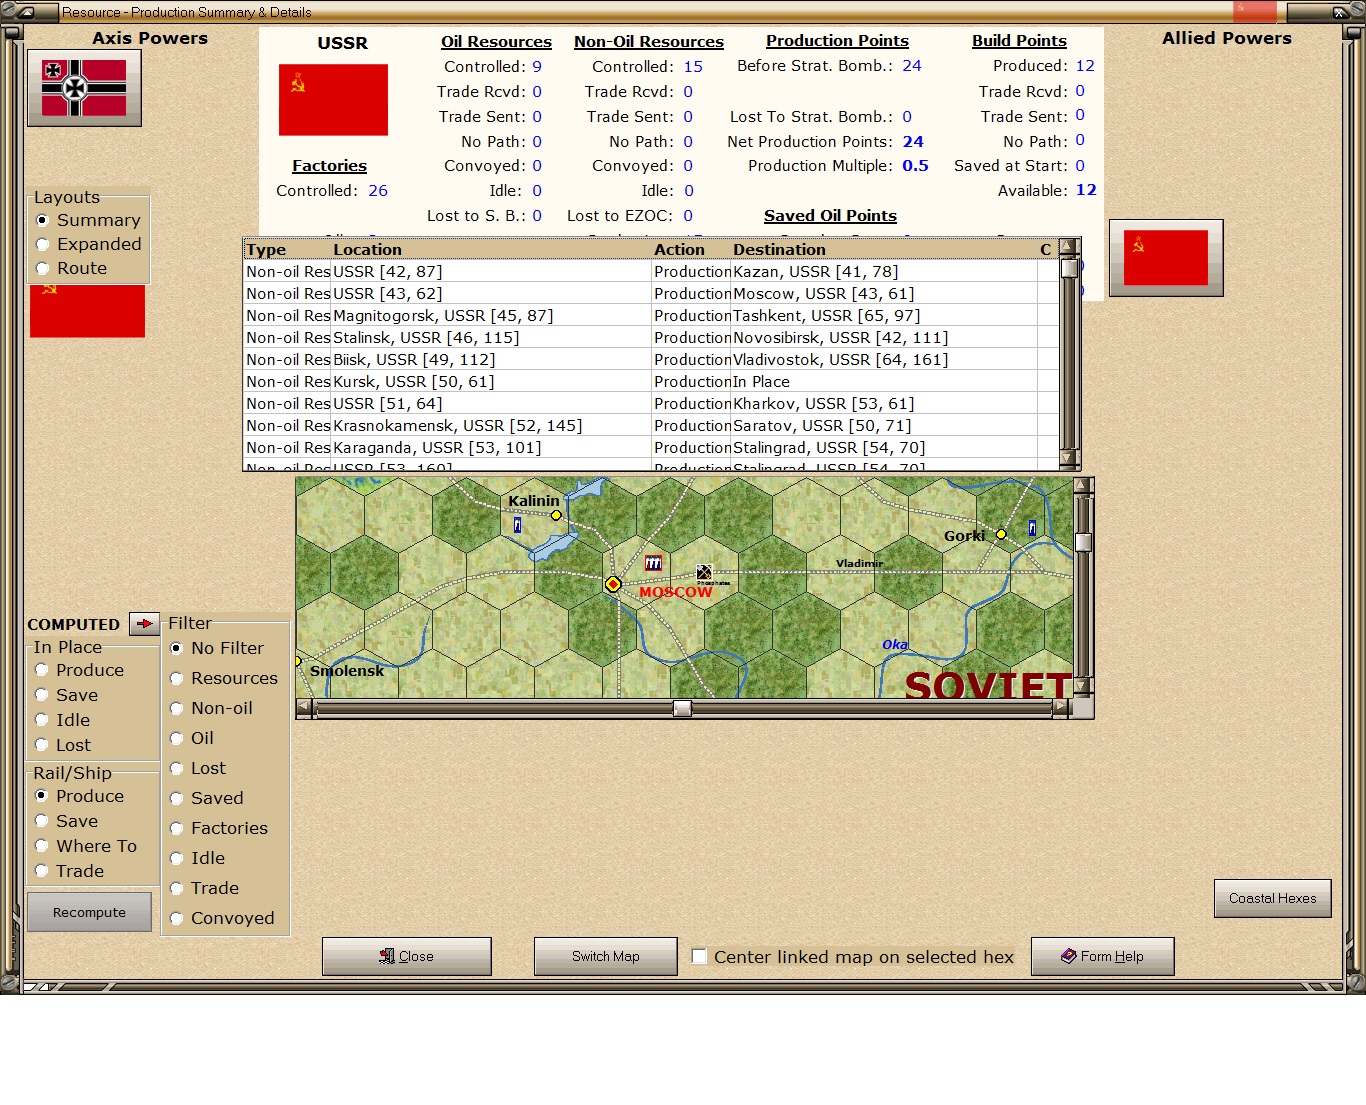1366x1105 pixels.
Task: Select the Expanded layout option
Action: click(x=88, y=244)
